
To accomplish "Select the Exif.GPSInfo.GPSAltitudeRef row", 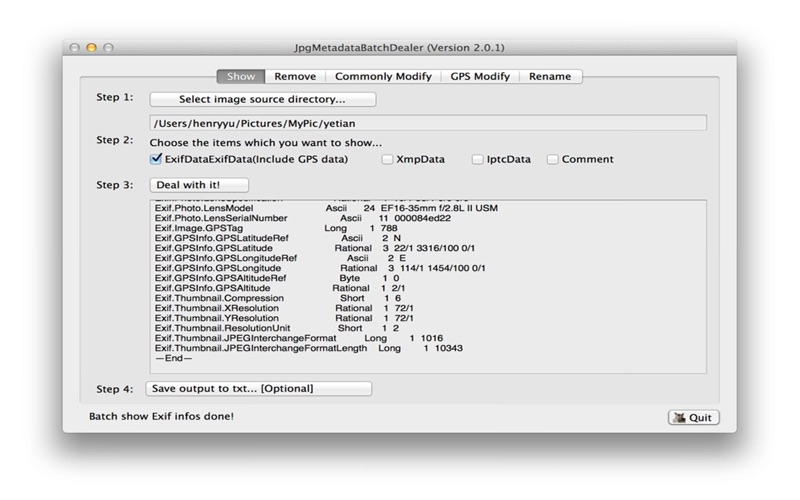I will pyautogui.click(x=277, y=279).
